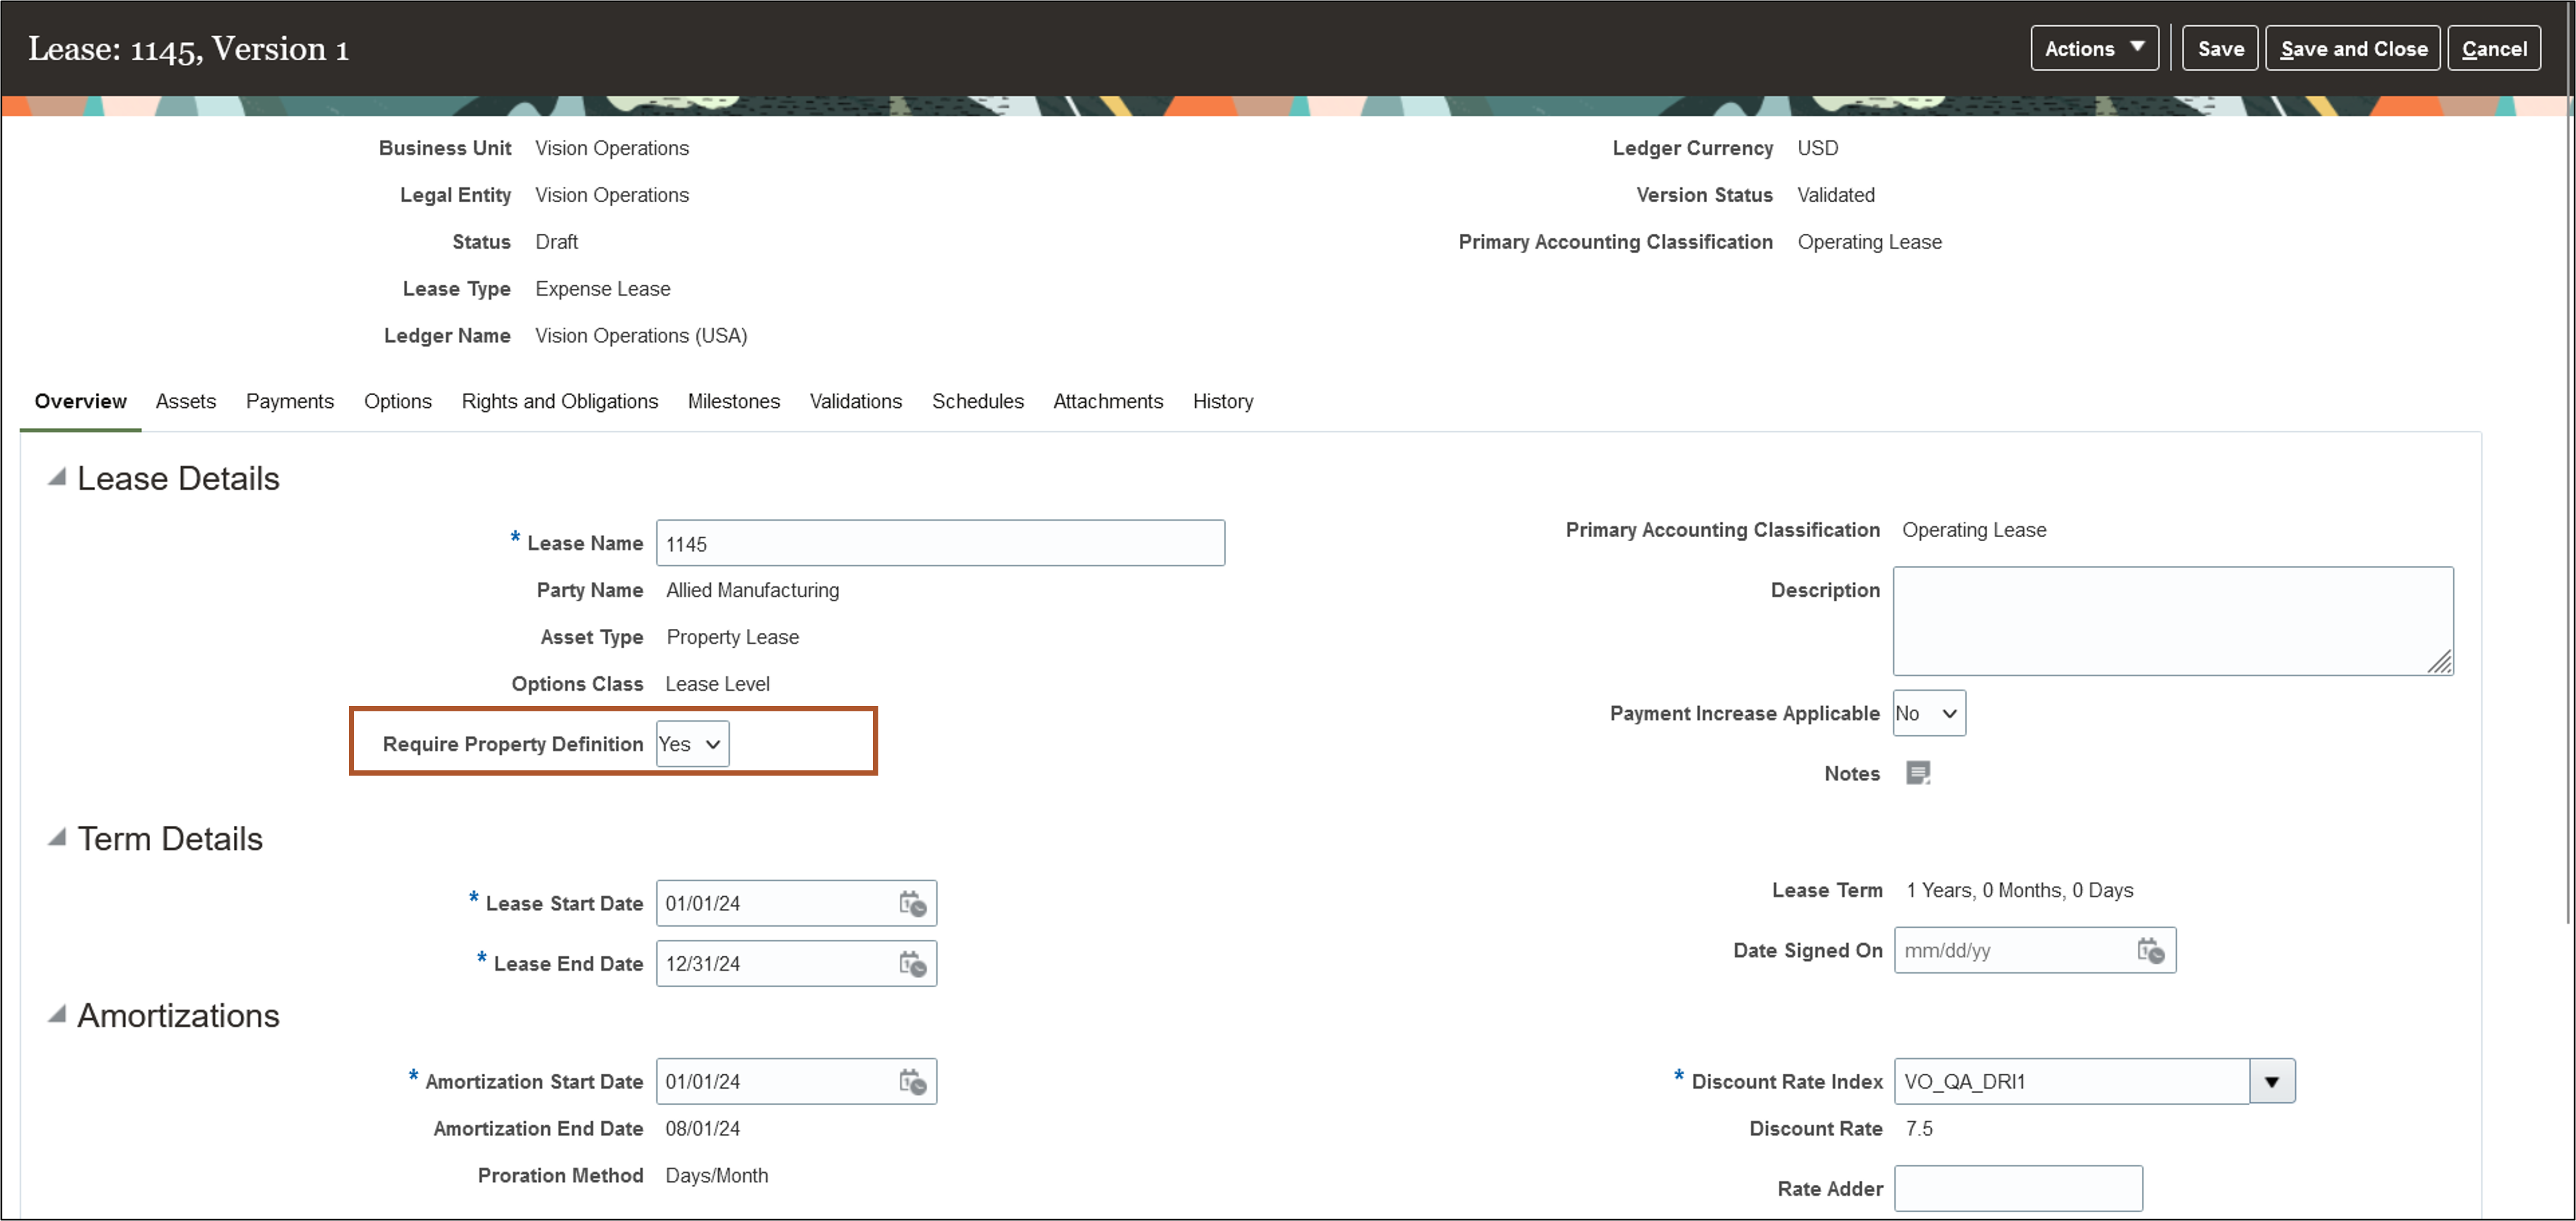Switch to the Payments tab
This screenshot has width=2576, height=1221.
289,401
